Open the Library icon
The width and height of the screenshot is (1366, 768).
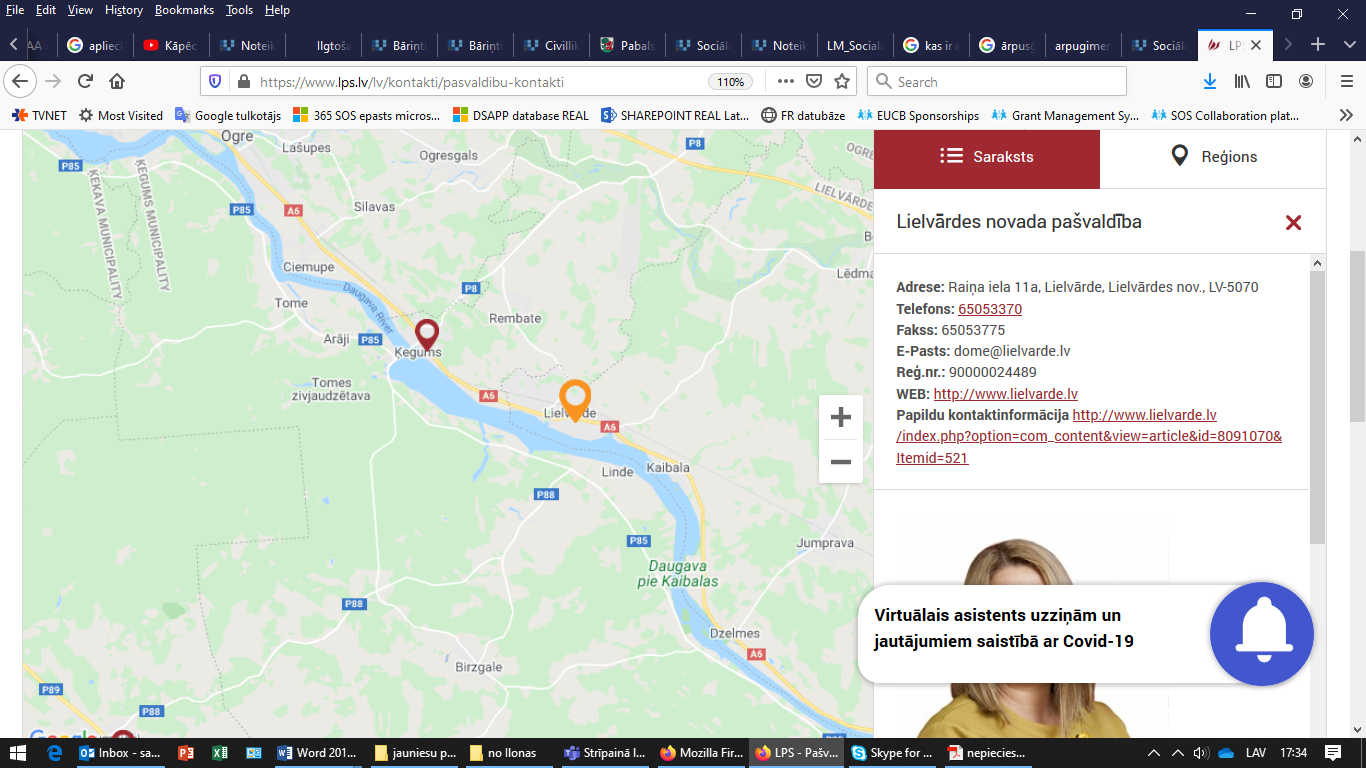point(1242,81)
